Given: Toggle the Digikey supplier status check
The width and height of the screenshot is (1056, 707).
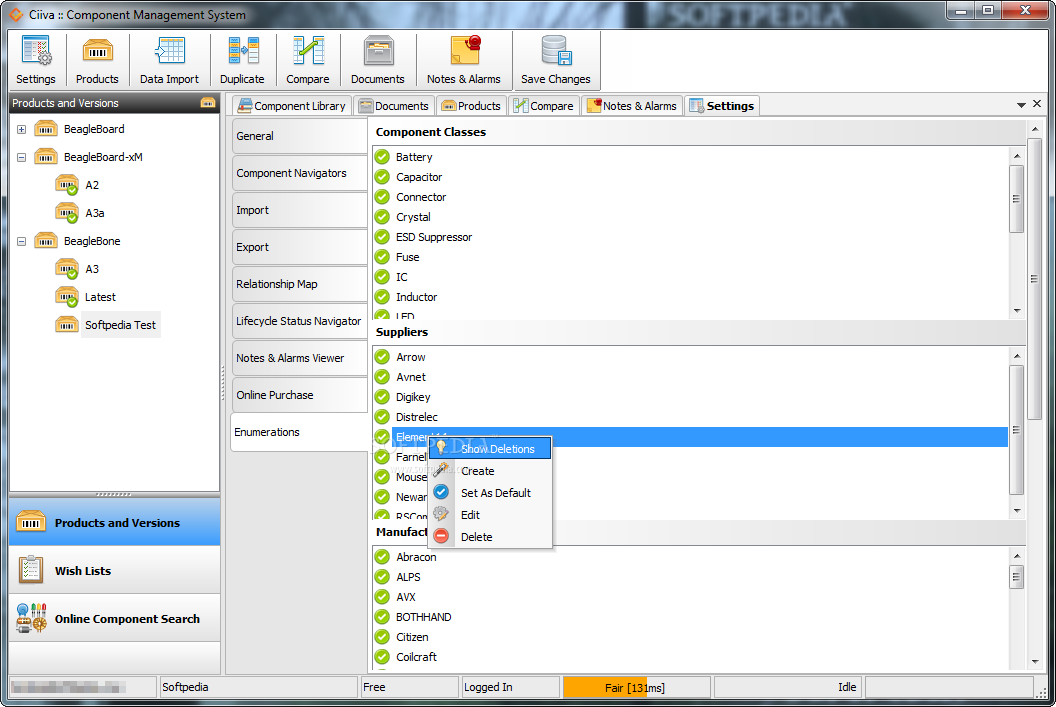Looking at the screenshot, I should tap(383, 397).
